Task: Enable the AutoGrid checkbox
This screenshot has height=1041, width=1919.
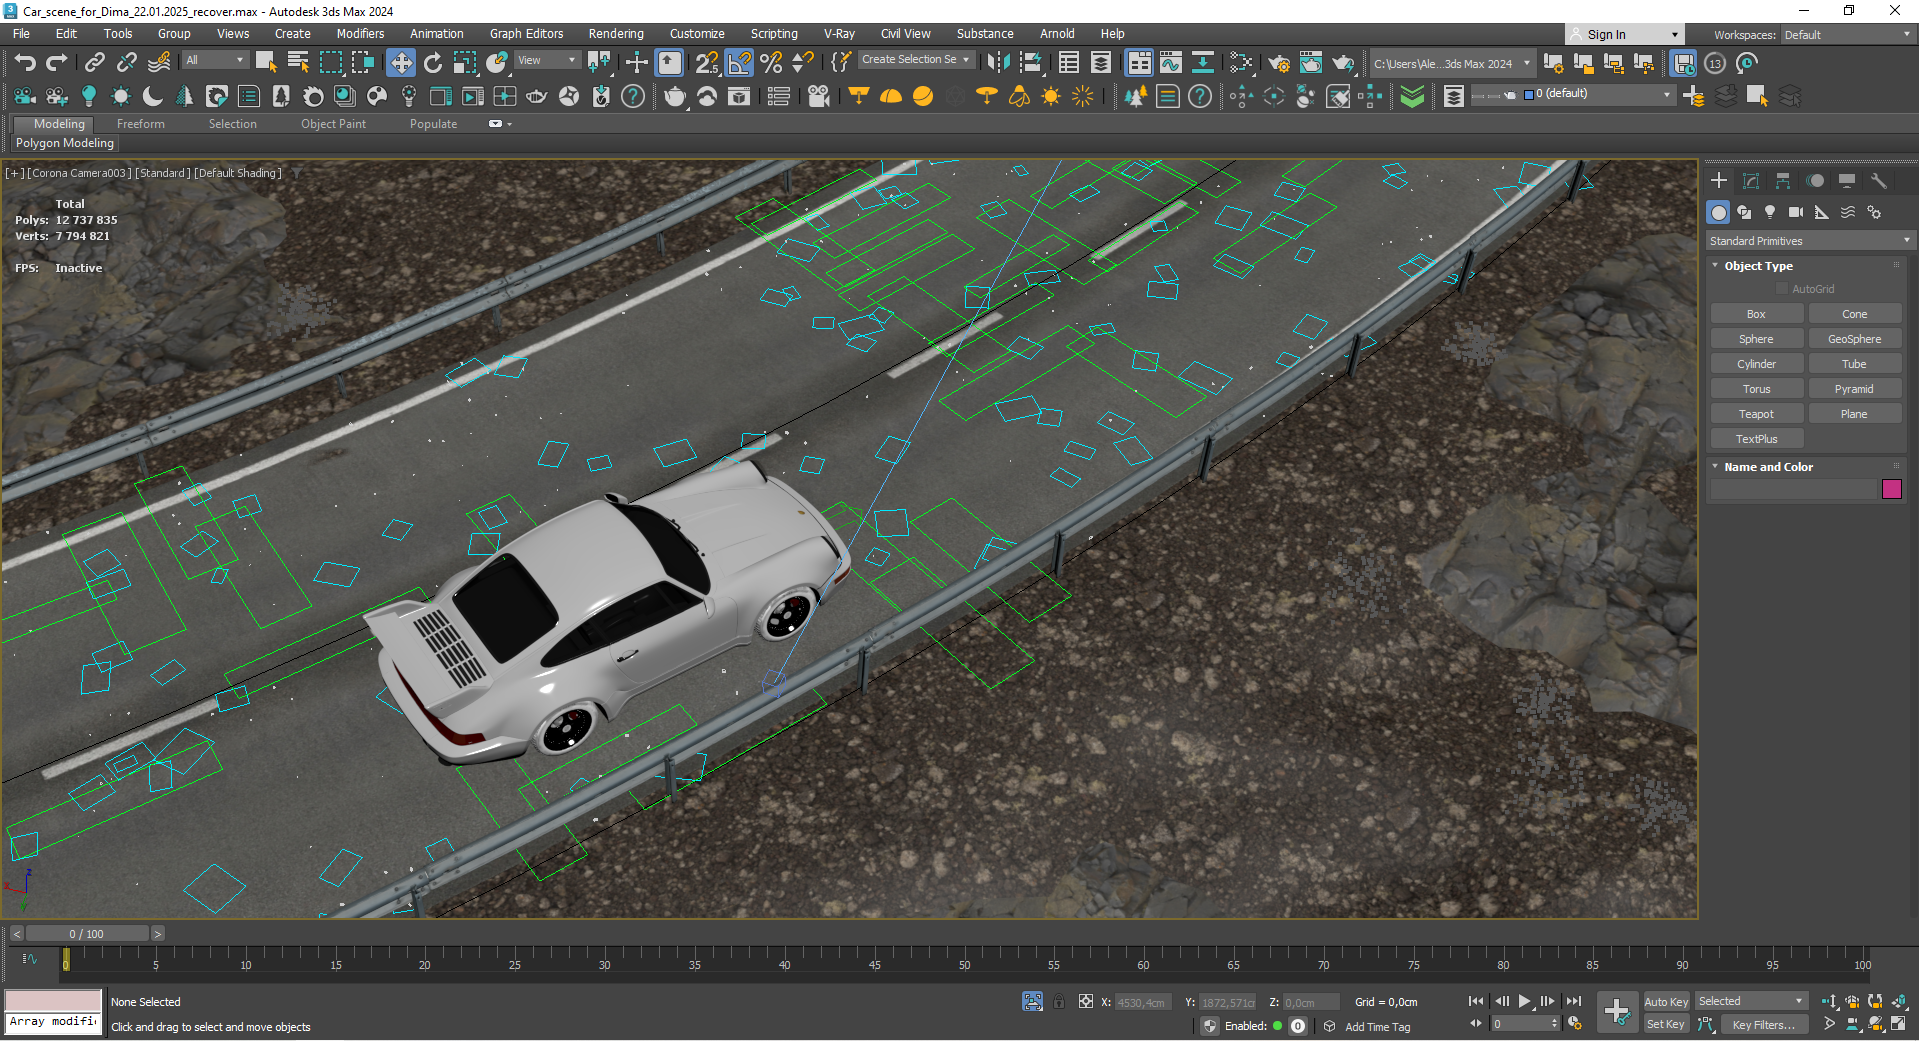Action: (1781, 289)
